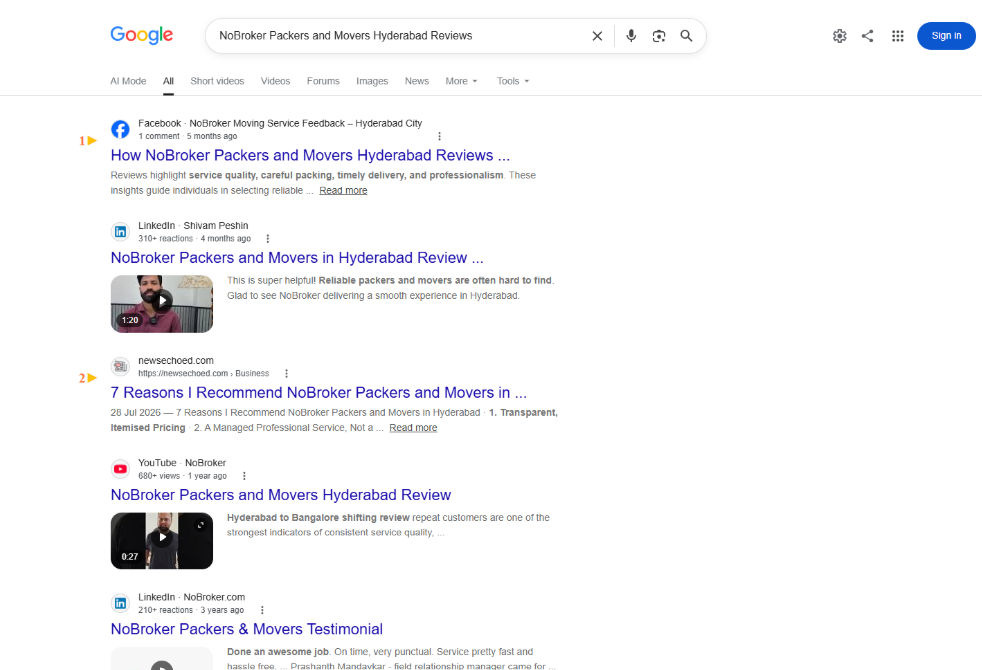Open Google Lens image search icon
Screen dimensions: 982x670
[658, 36]
